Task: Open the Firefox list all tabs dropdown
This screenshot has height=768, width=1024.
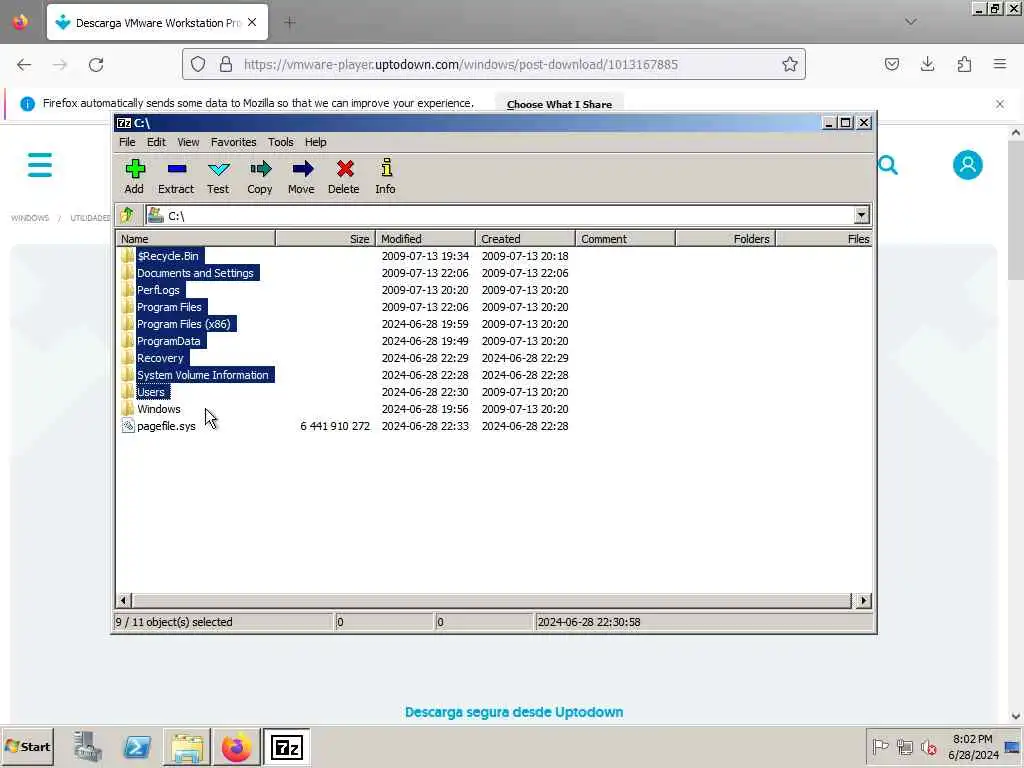Action: point(910,22)
